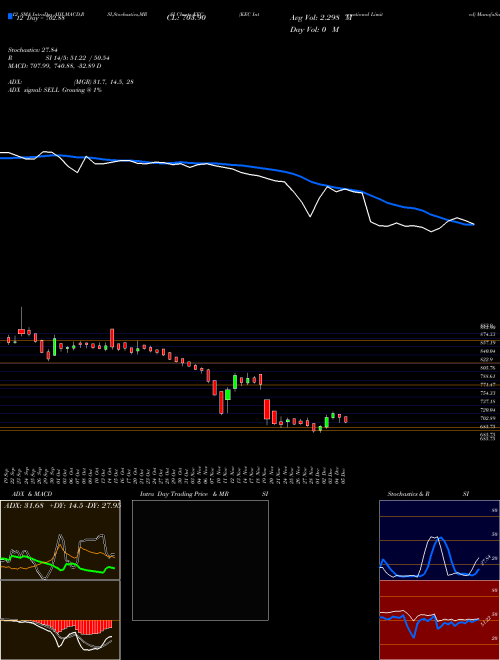
Task: Click the 'SI 14/3: 51.22 / 59.54' reading
Action: (x=78, y=58)
